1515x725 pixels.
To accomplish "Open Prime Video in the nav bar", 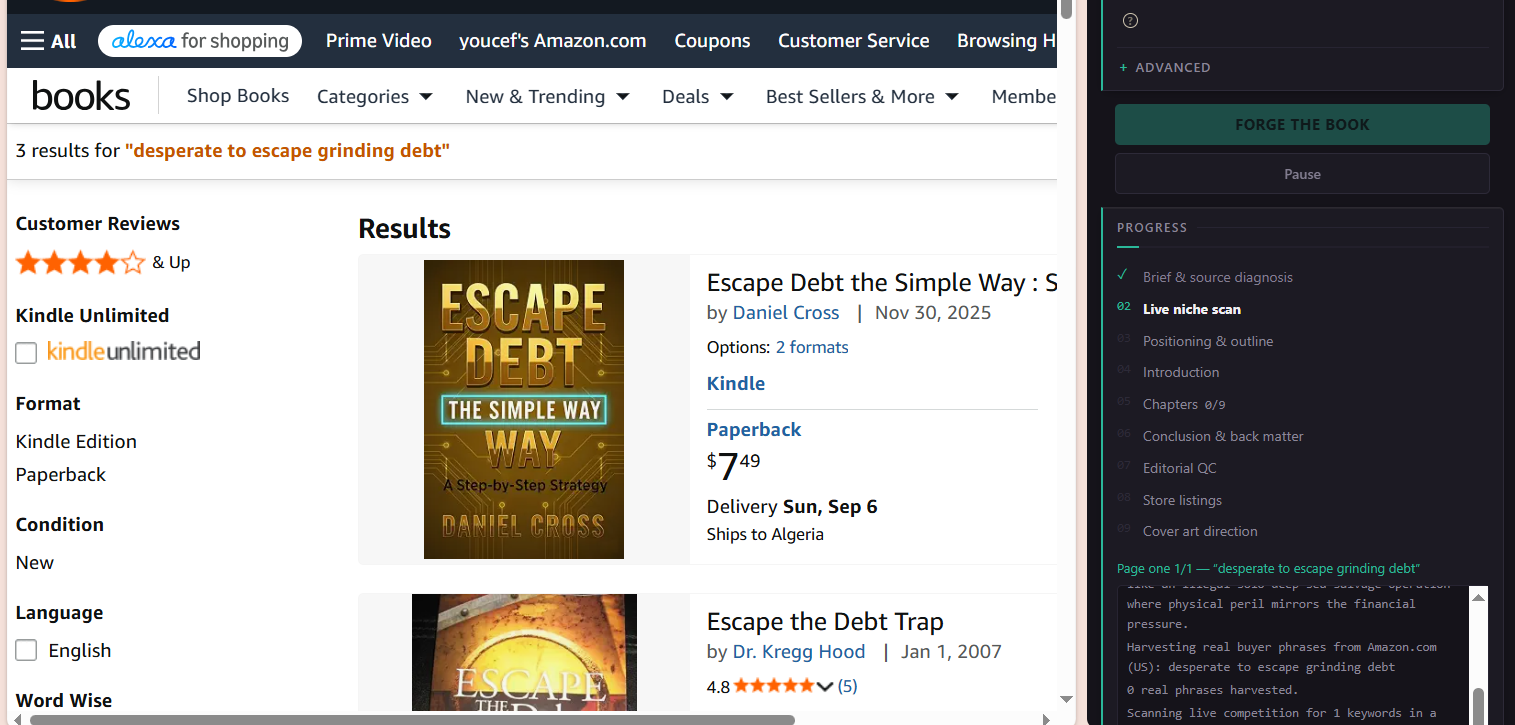I will 379,41.
